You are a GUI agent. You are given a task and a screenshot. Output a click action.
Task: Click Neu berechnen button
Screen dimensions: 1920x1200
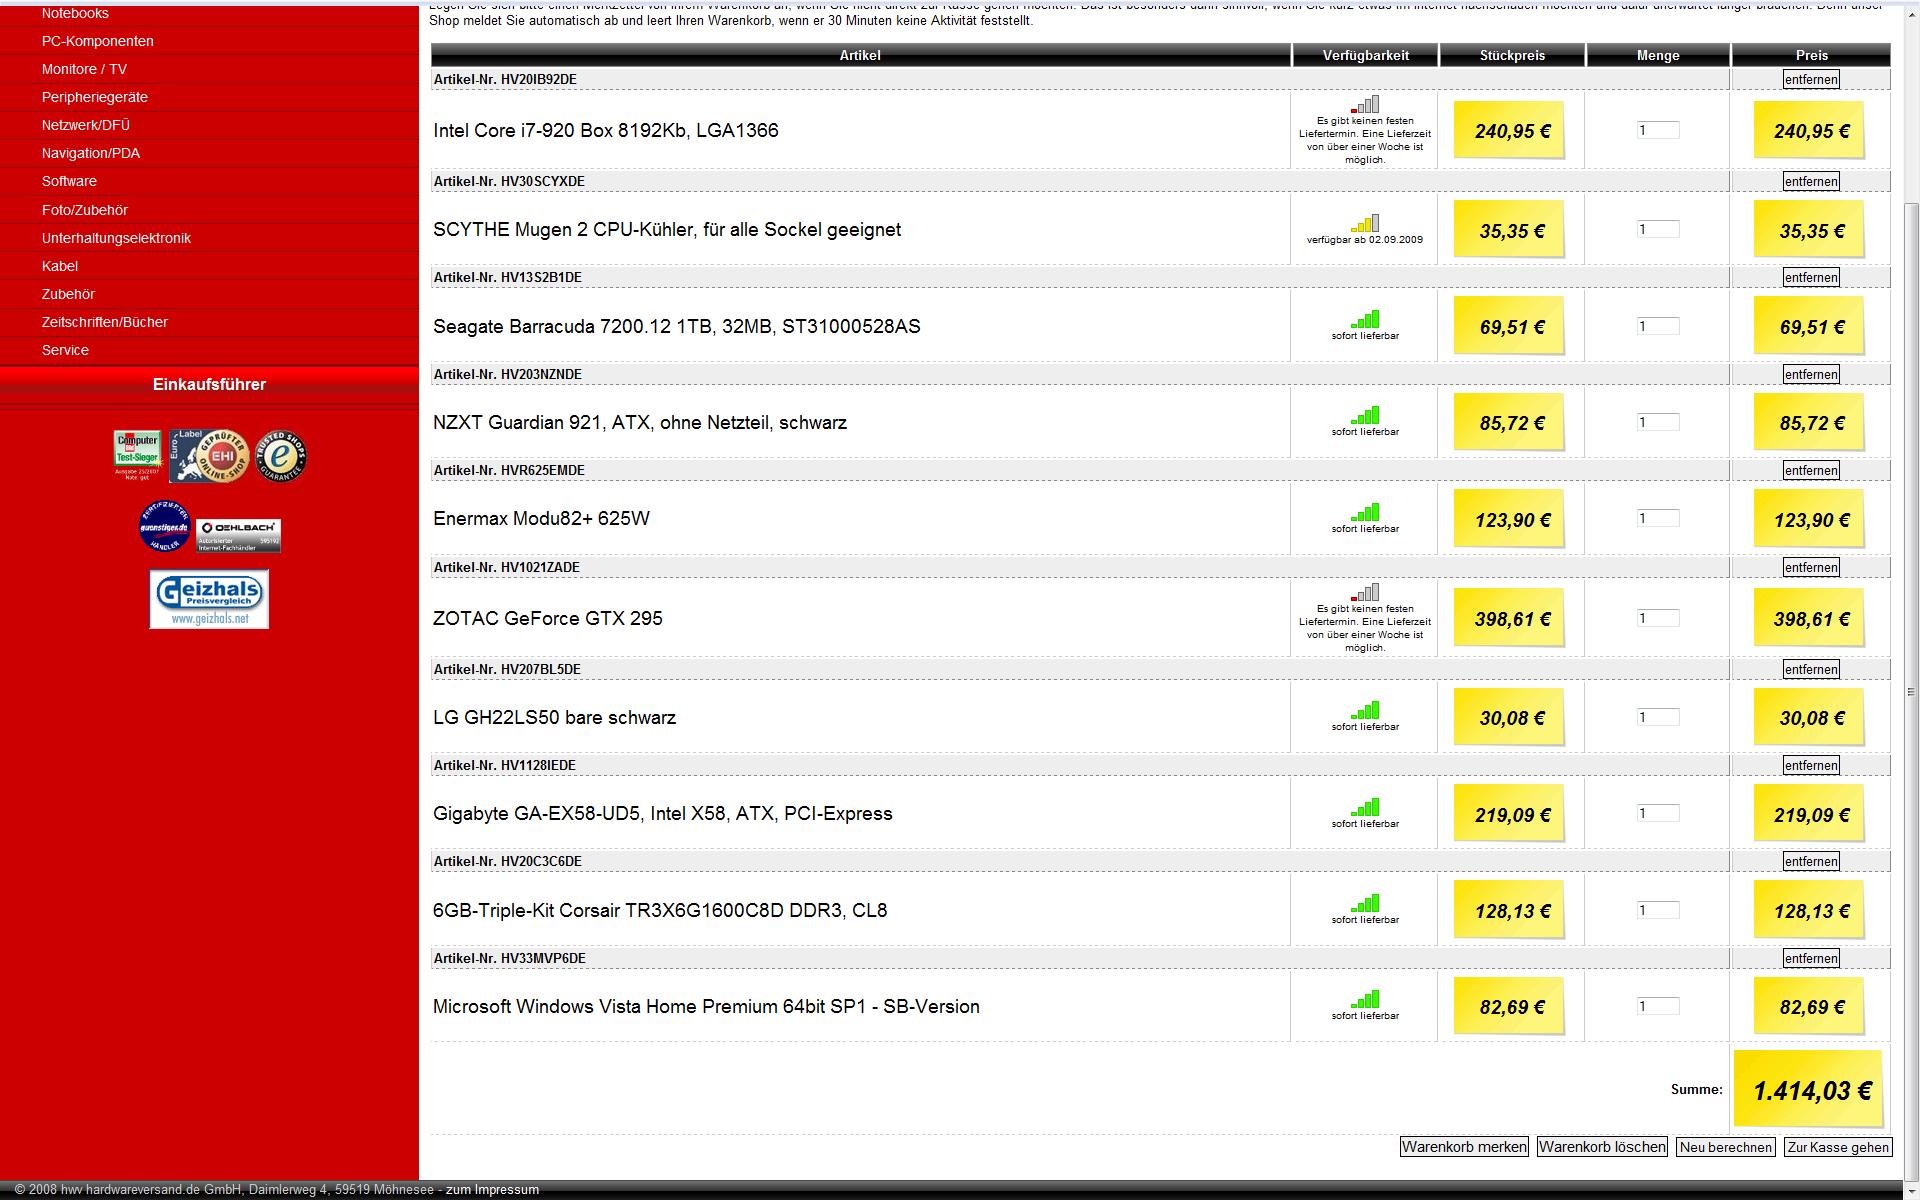click(1726, 1147)
